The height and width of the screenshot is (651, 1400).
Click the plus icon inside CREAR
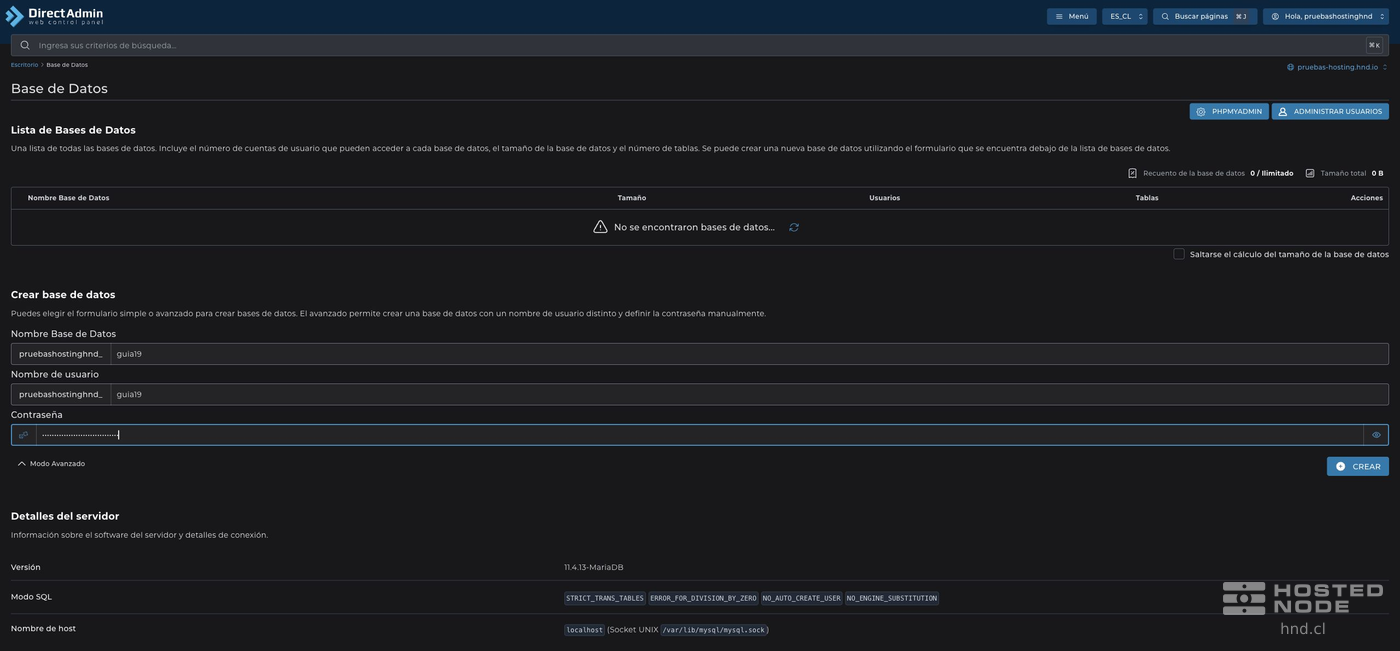[x=1341, y=466]
